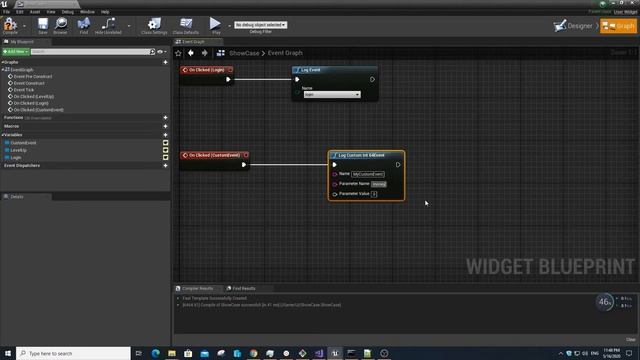Click the search options icon in My Blueprint

pos(152,52)
